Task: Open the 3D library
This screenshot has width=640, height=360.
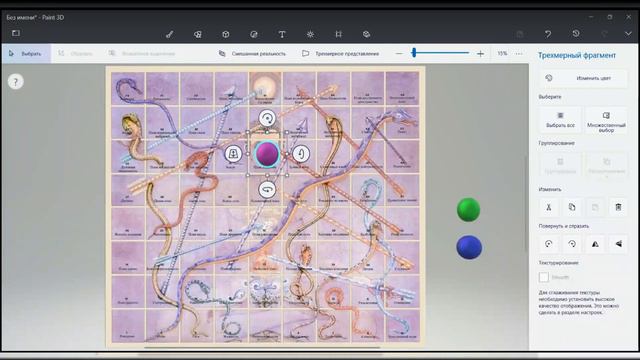Action: coord(367,35)
